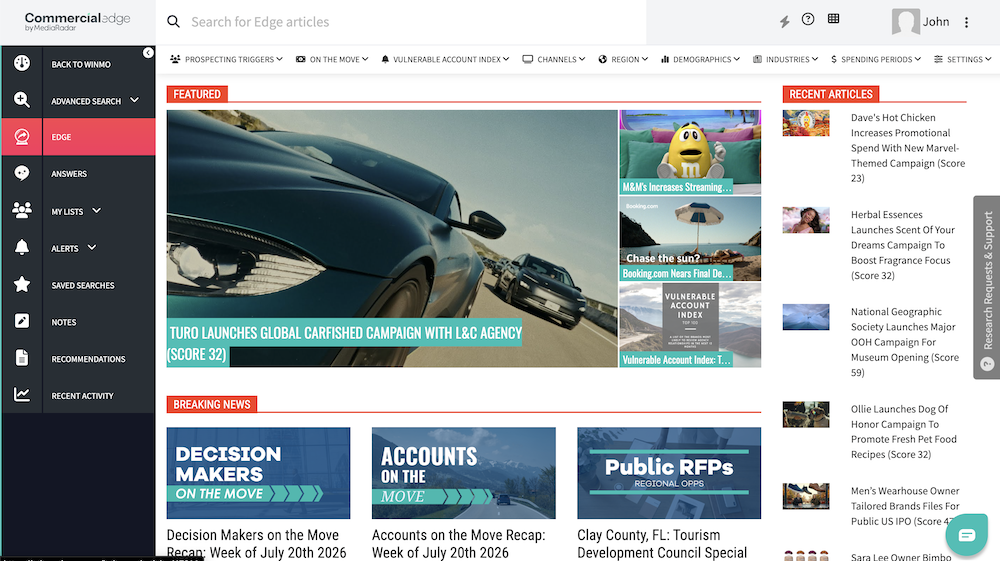1000x561 pixels.
Task: Open the Demographics dropdown
Action: click(x=700, y=59)
